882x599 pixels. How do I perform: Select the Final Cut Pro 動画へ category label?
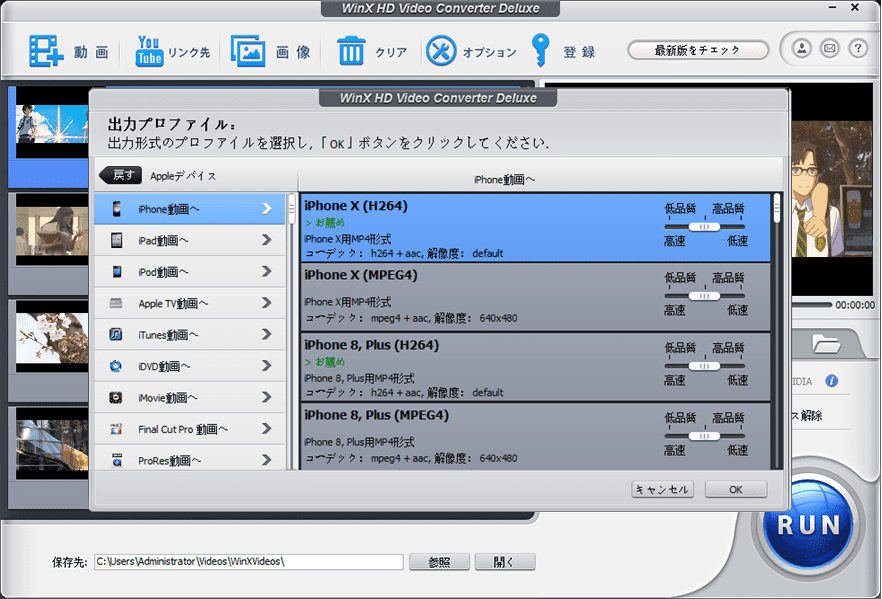click(x=183, y=430)
